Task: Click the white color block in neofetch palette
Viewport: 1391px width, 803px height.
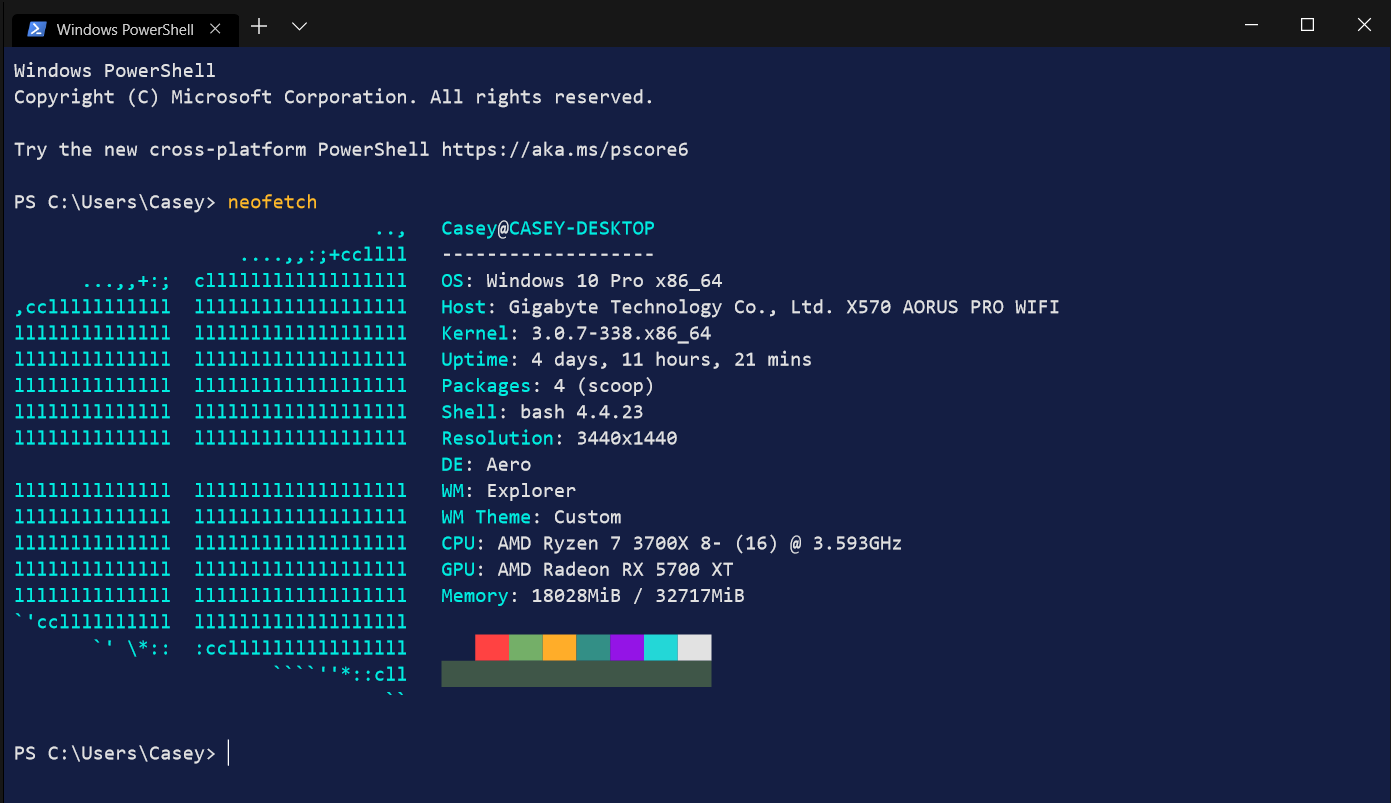Action: coord(695,647)
